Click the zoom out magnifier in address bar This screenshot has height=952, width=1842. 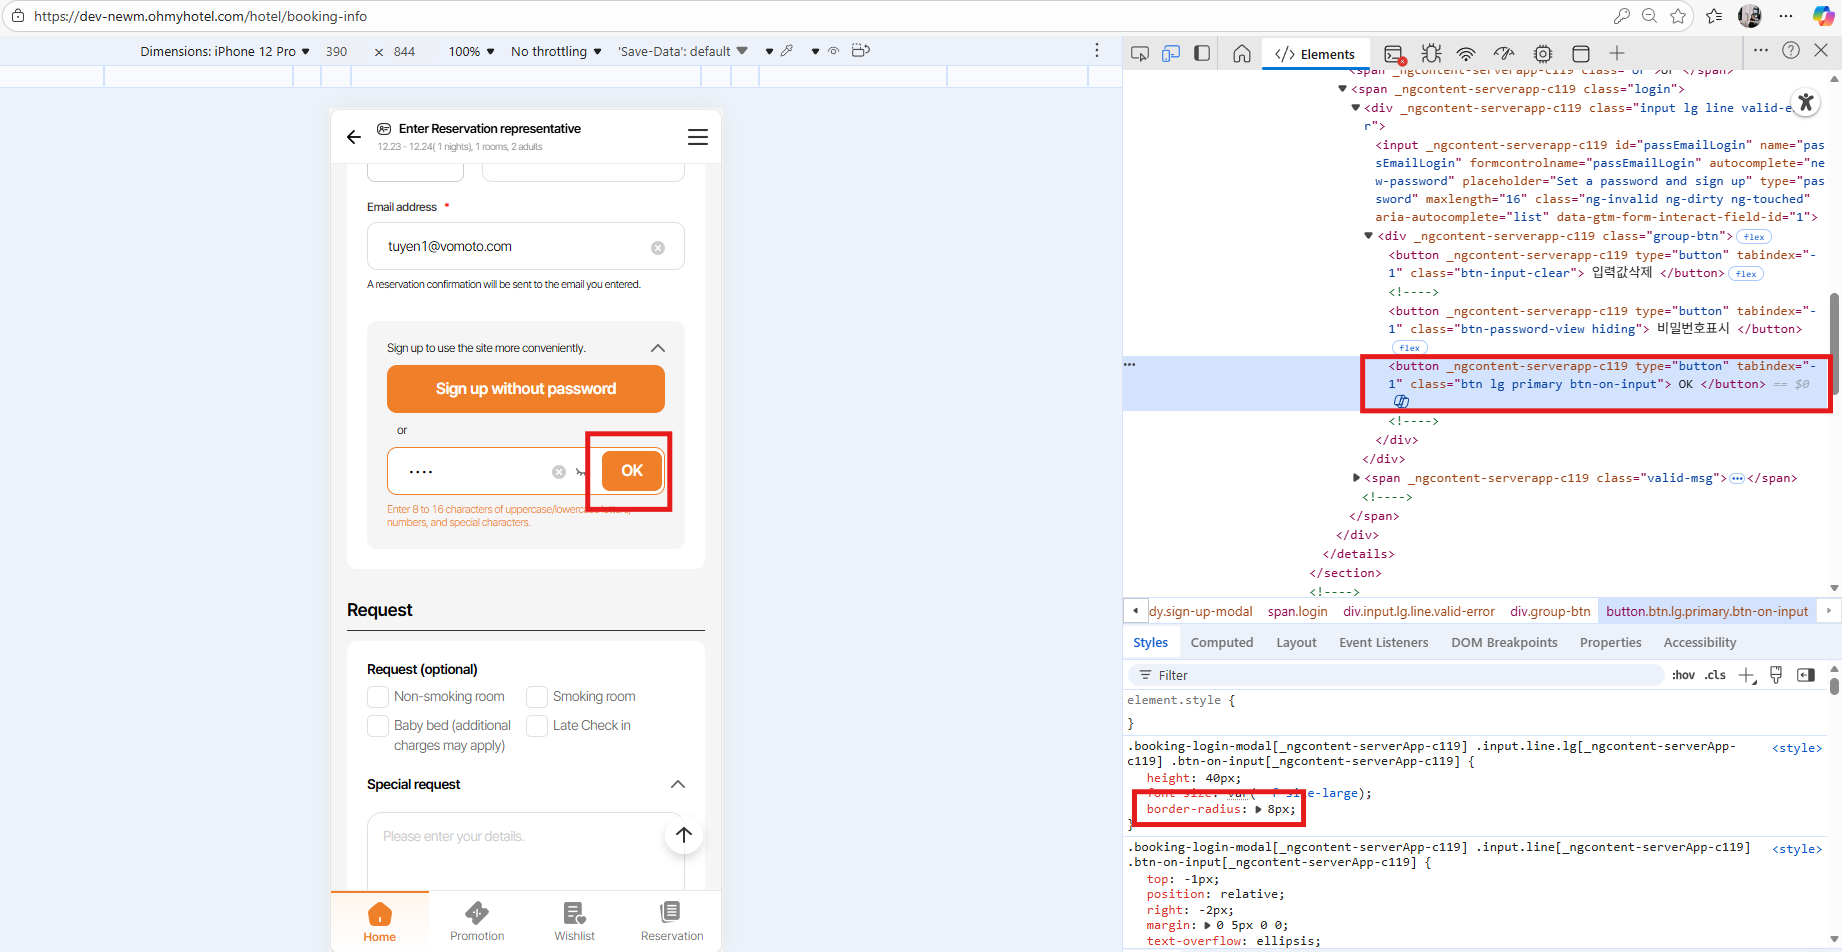point(1650,16)
